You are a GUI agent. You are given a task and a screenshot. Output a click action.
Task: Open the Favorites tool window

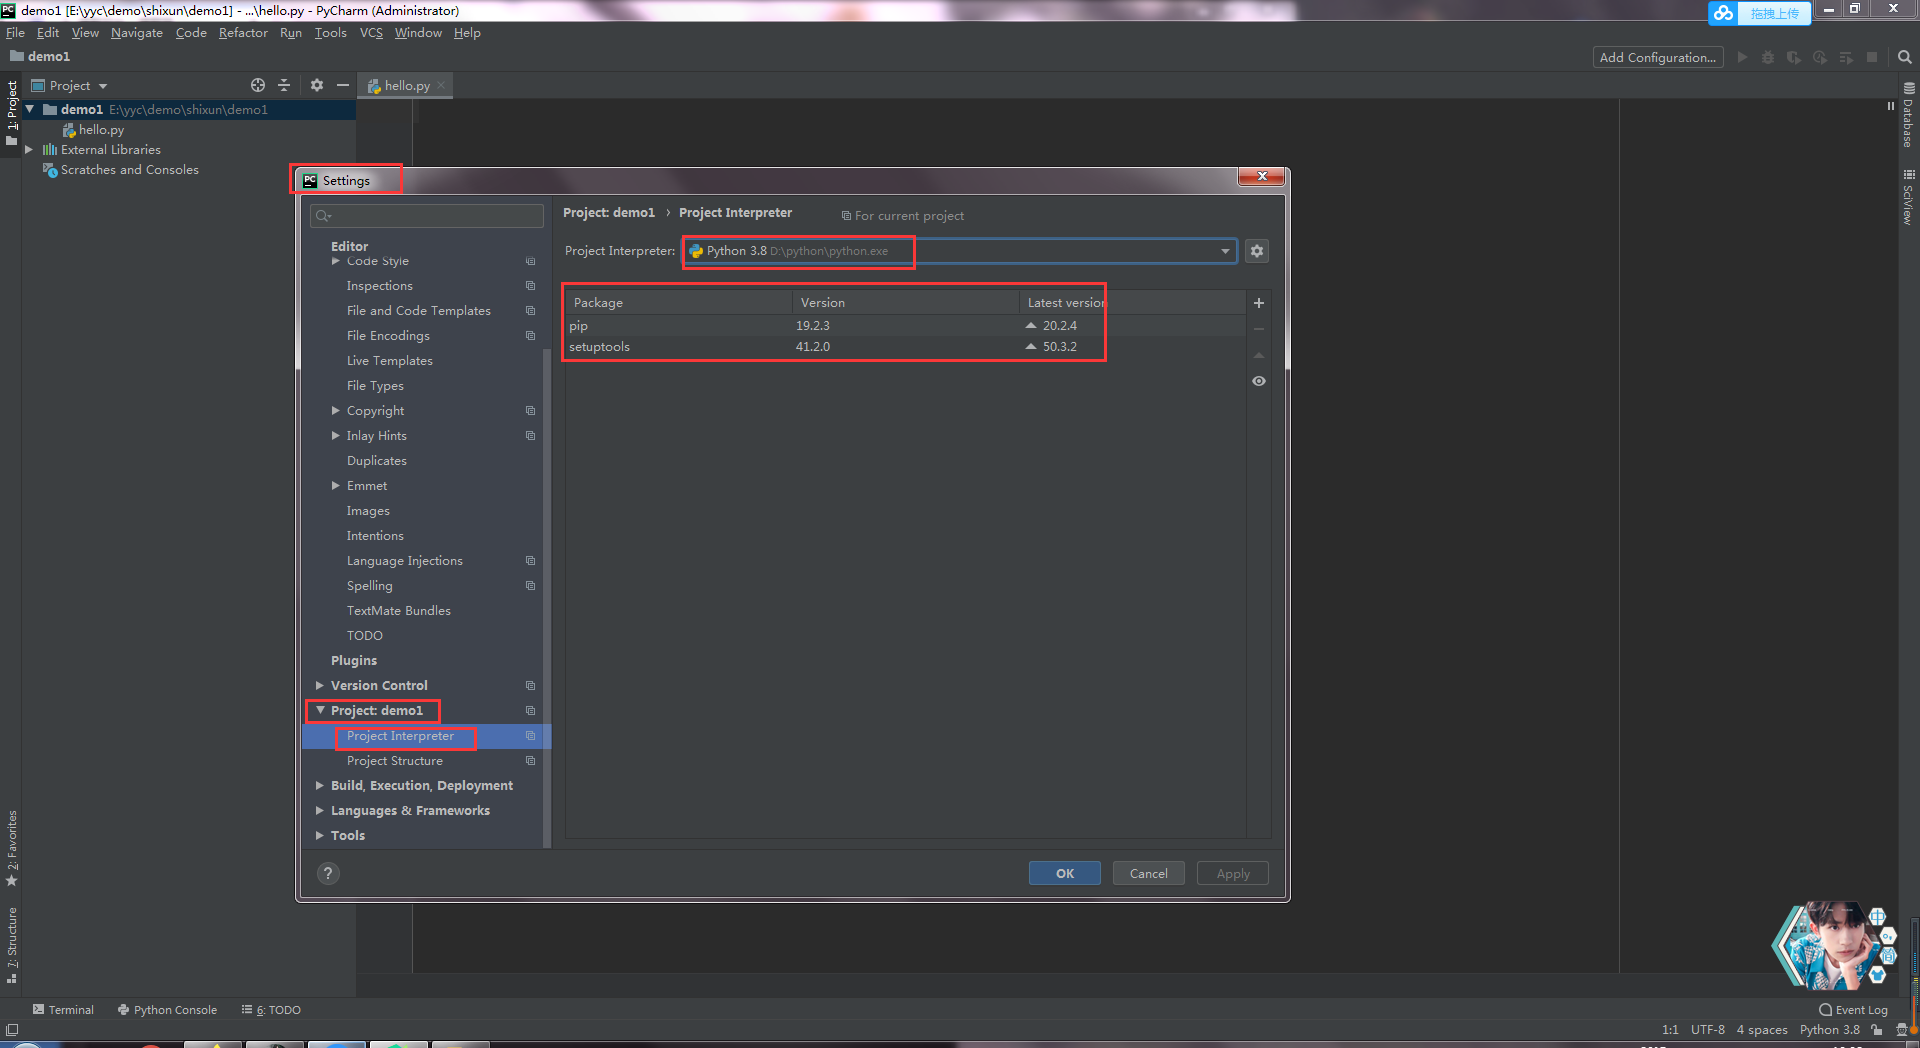12,848
